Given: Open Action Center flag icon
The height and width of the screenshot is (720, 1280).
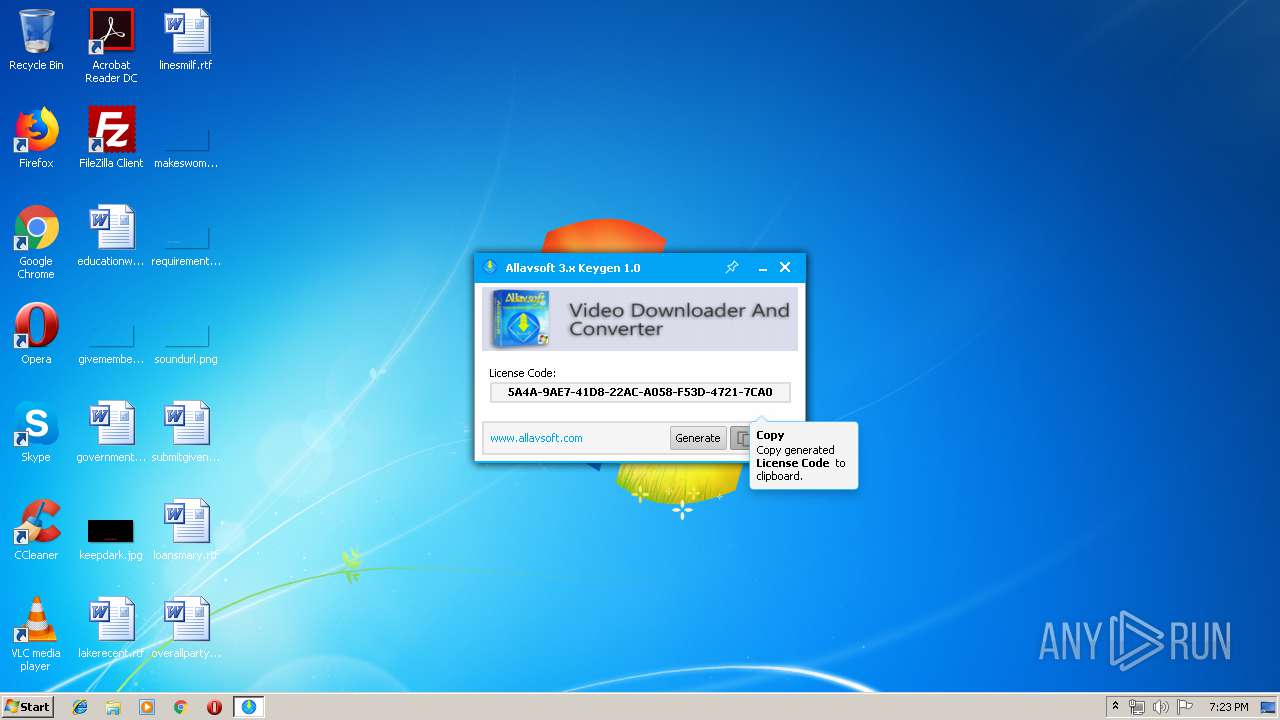Looking at the screenshot, I should [1185, 707].
